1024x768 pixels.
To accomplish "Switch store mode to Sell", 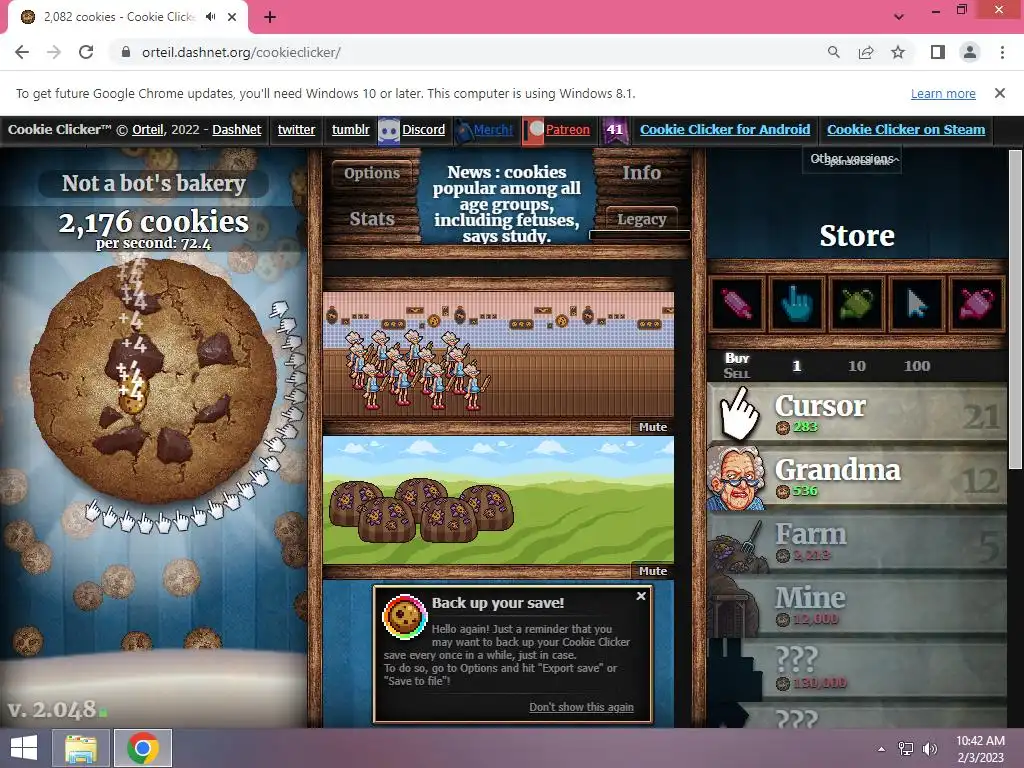I will coord(737,374).
